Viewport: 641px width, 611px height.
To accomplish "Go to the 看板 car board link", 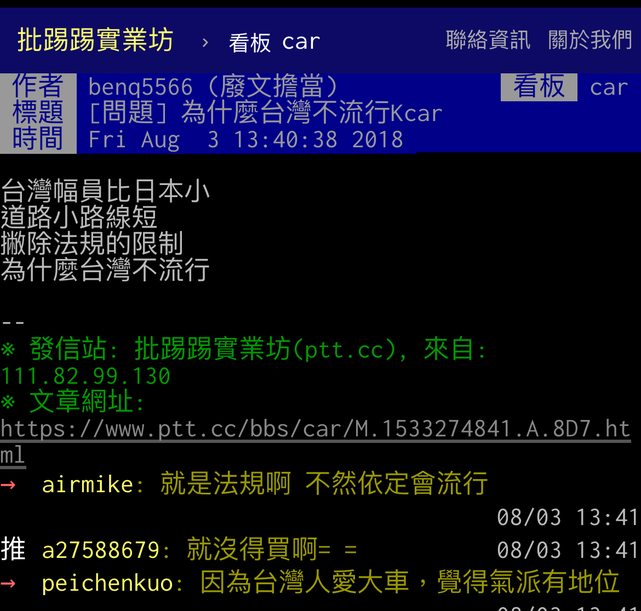I will coord(274,42).
